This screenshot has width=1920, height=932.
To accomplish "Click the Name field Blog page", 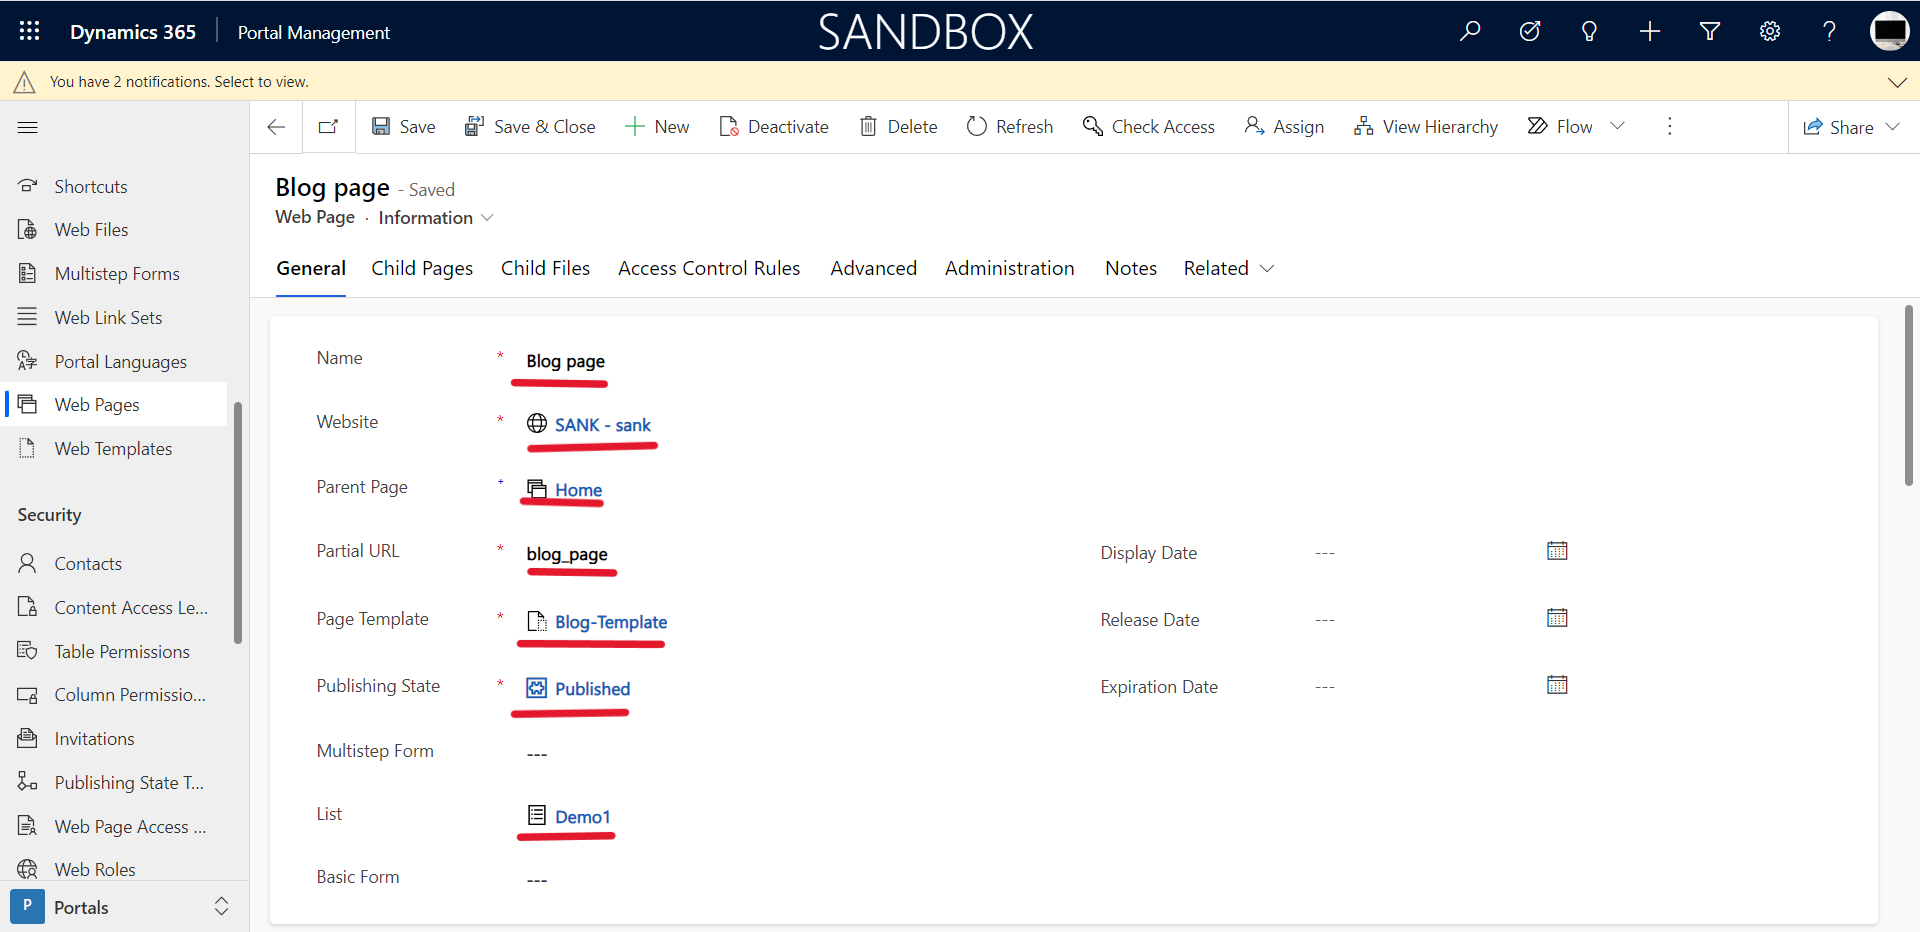I will [565, 361].
